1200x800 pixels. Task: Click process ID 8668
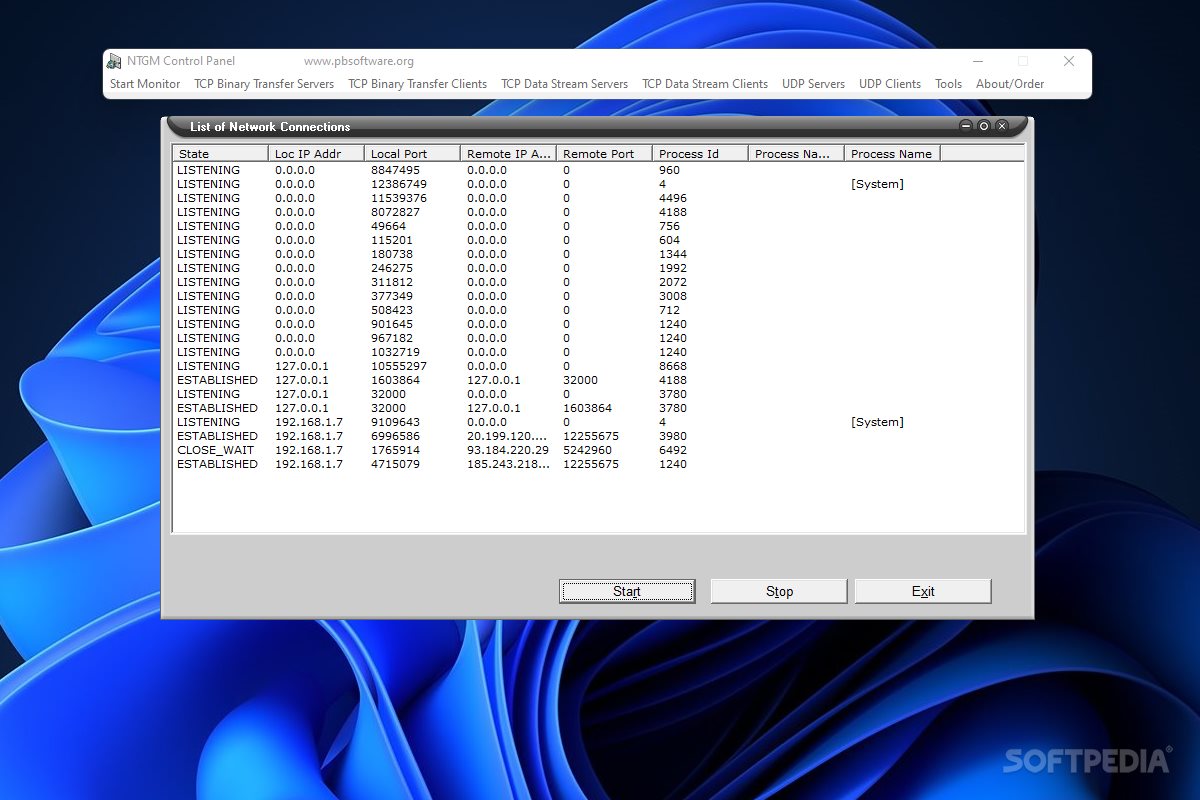coord(673,366)
